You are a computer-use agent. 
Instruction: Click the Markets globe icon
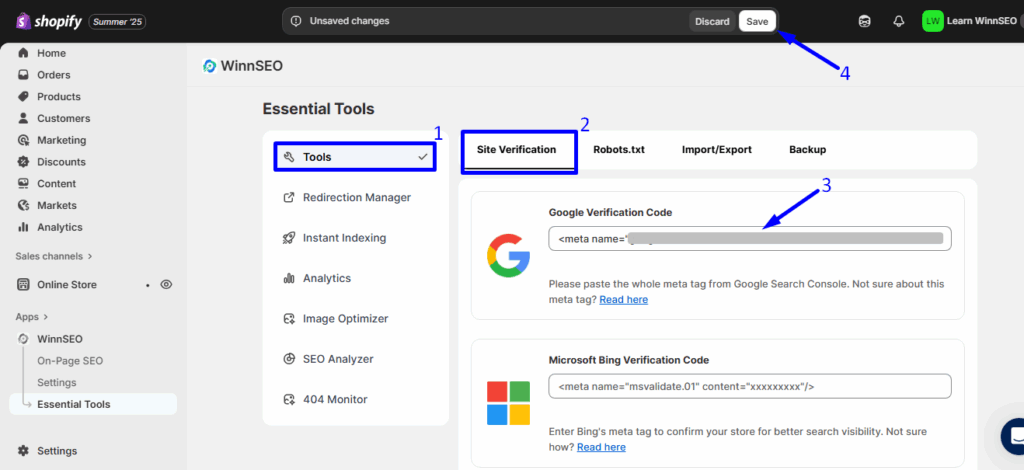[24, 205]
